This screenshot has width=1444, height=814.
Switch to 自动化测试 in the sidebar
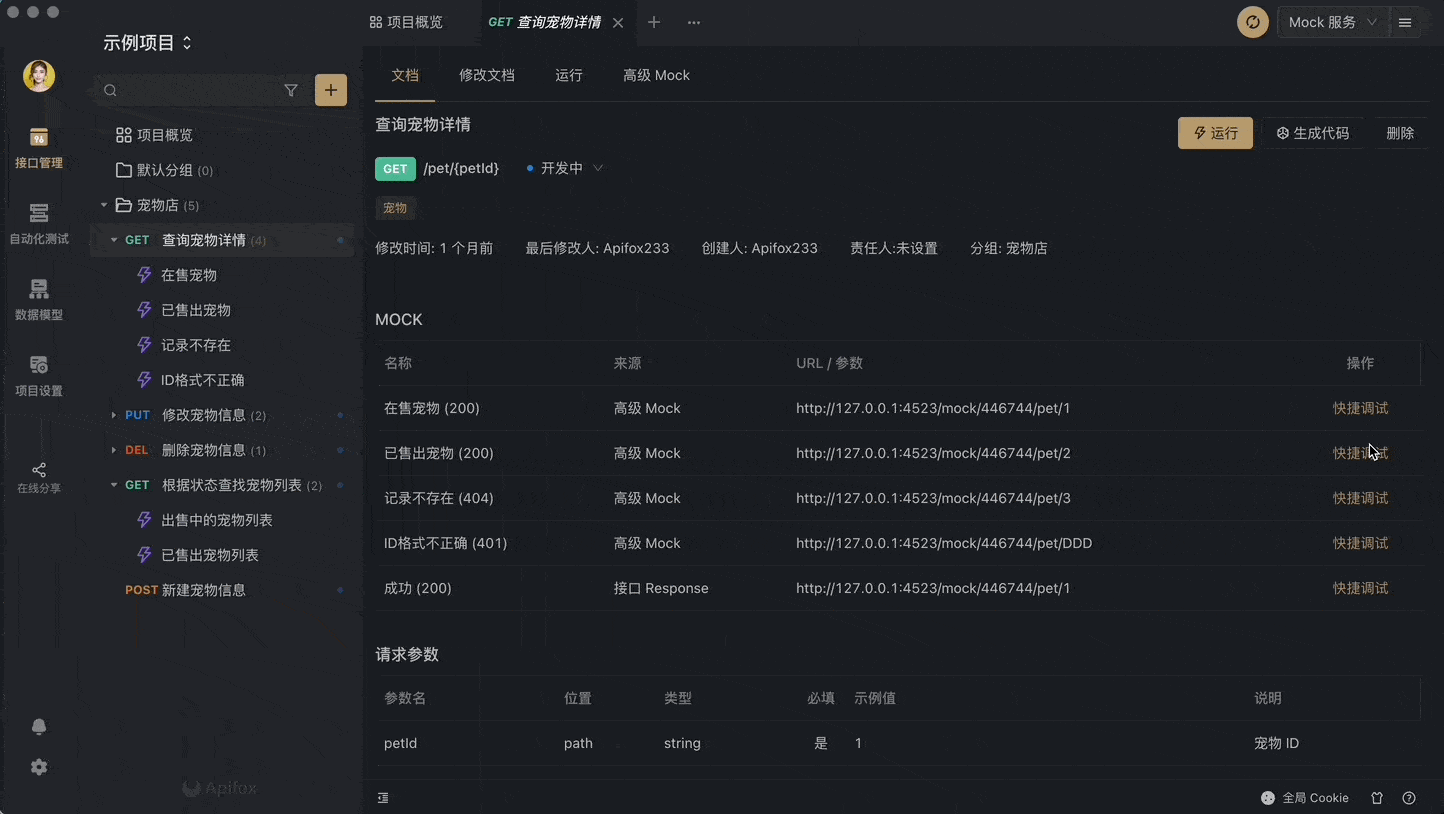pos(38,222)
